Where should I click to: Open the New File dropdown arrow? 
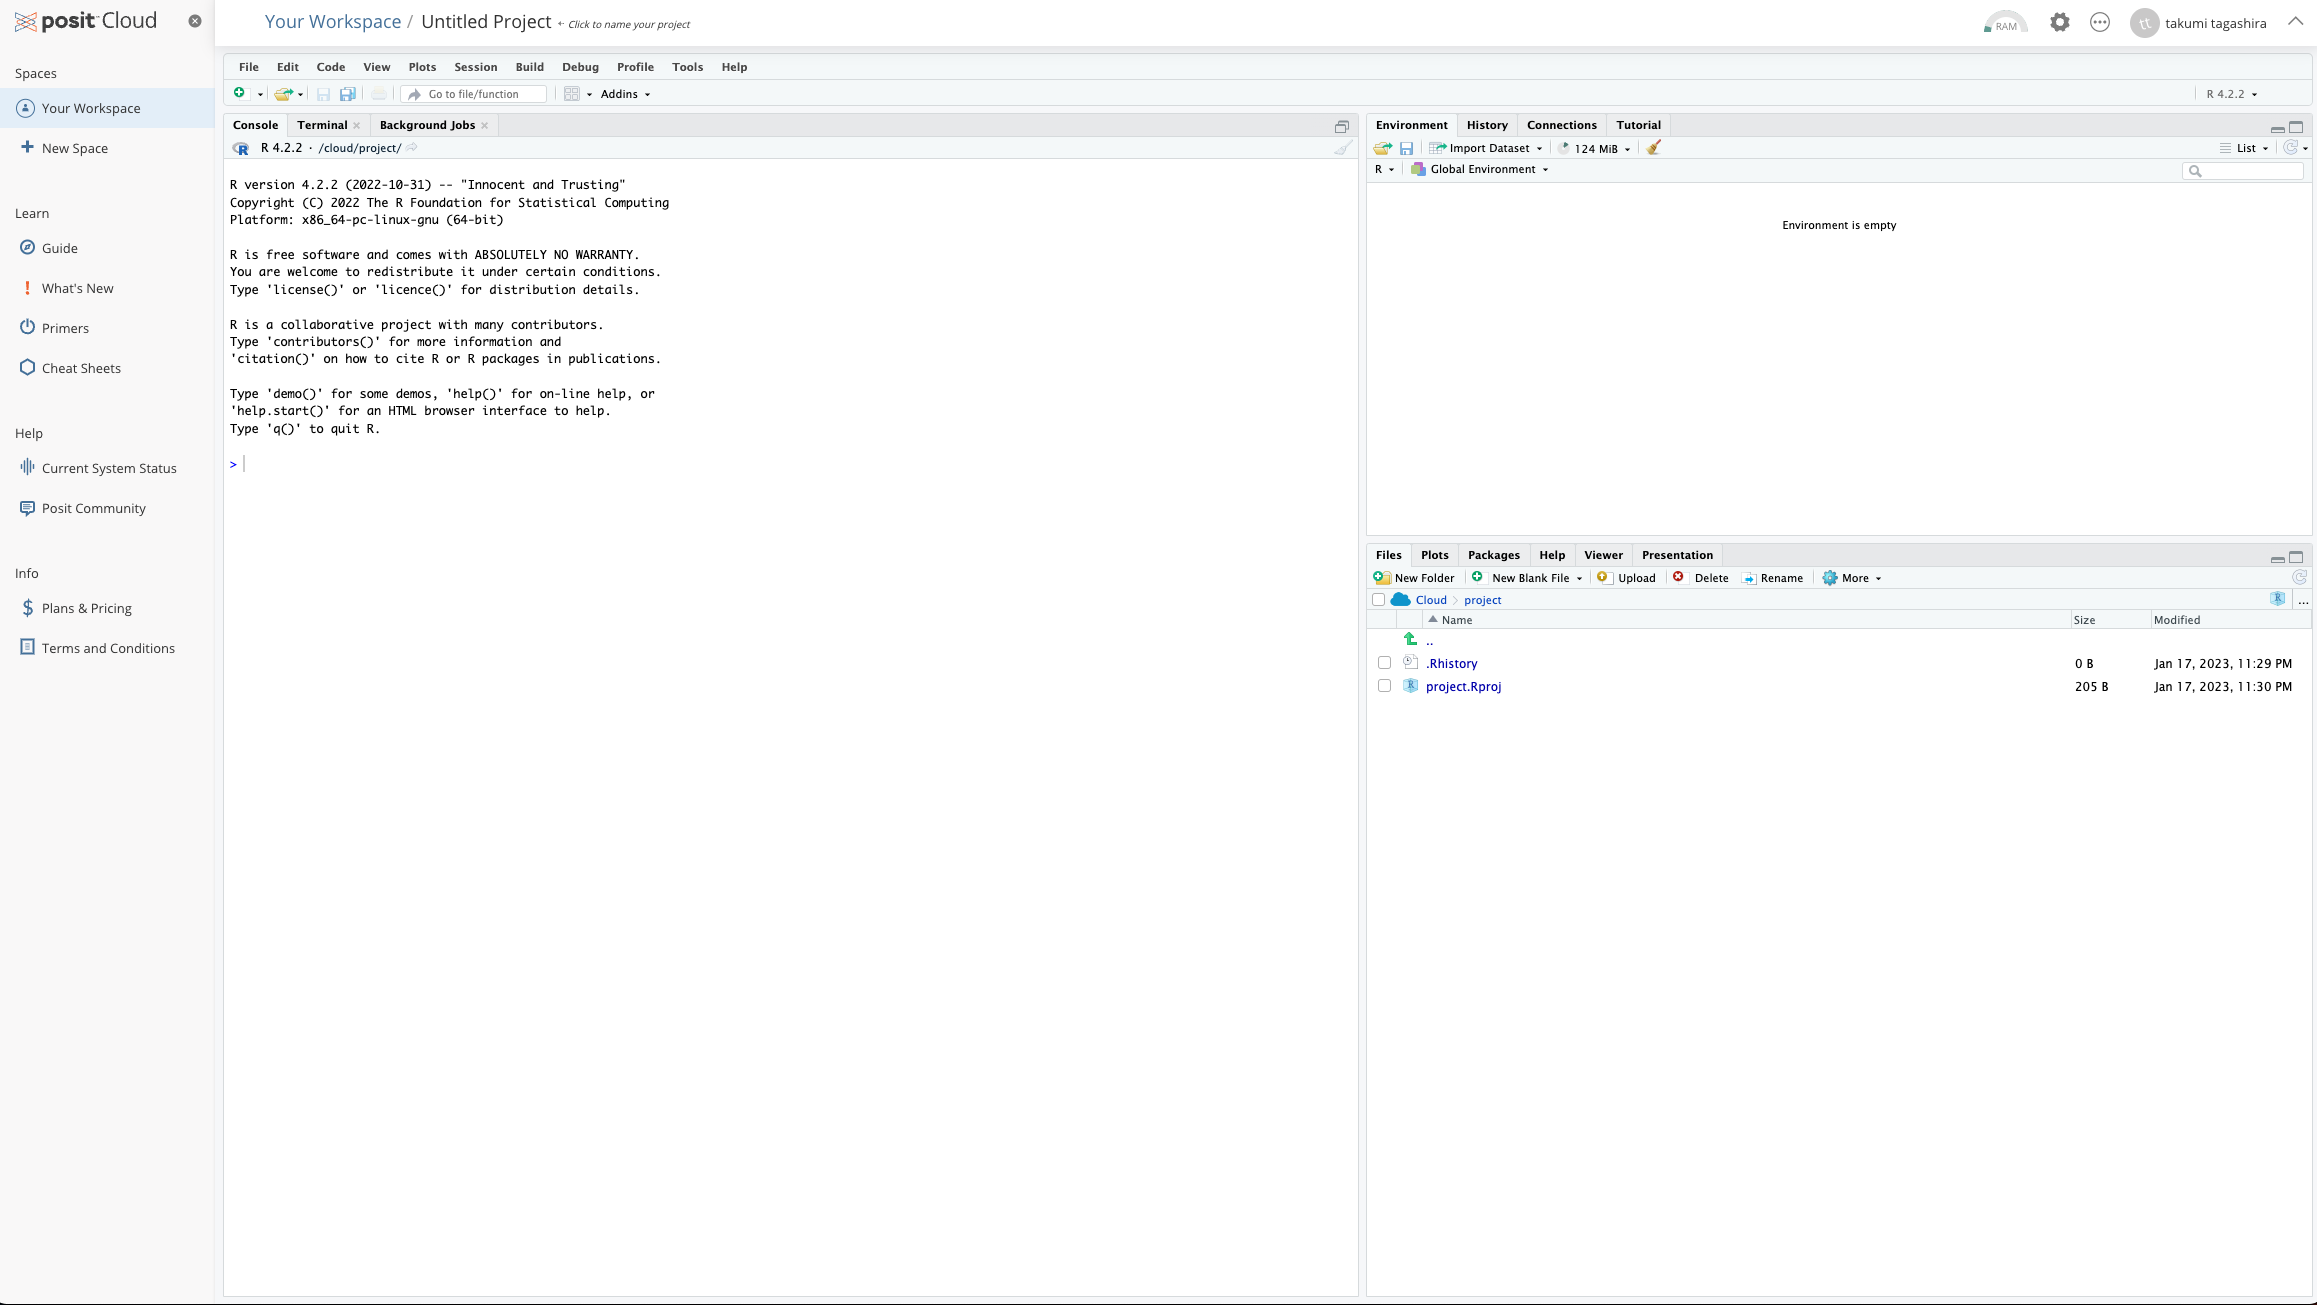[260, 95]
